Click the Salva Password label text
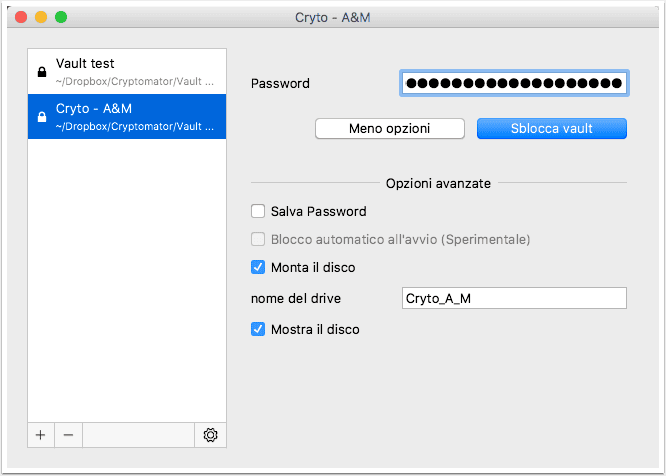Image resolution: width=666 pixels, height=476 pixels. [x=319, y=211]
